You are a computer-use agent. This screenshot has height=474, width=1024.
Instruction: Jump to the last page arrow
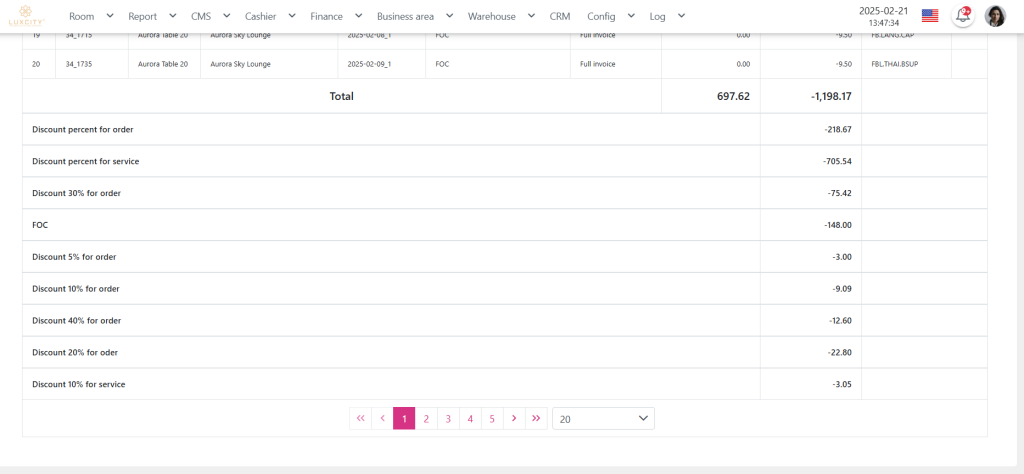537,419
